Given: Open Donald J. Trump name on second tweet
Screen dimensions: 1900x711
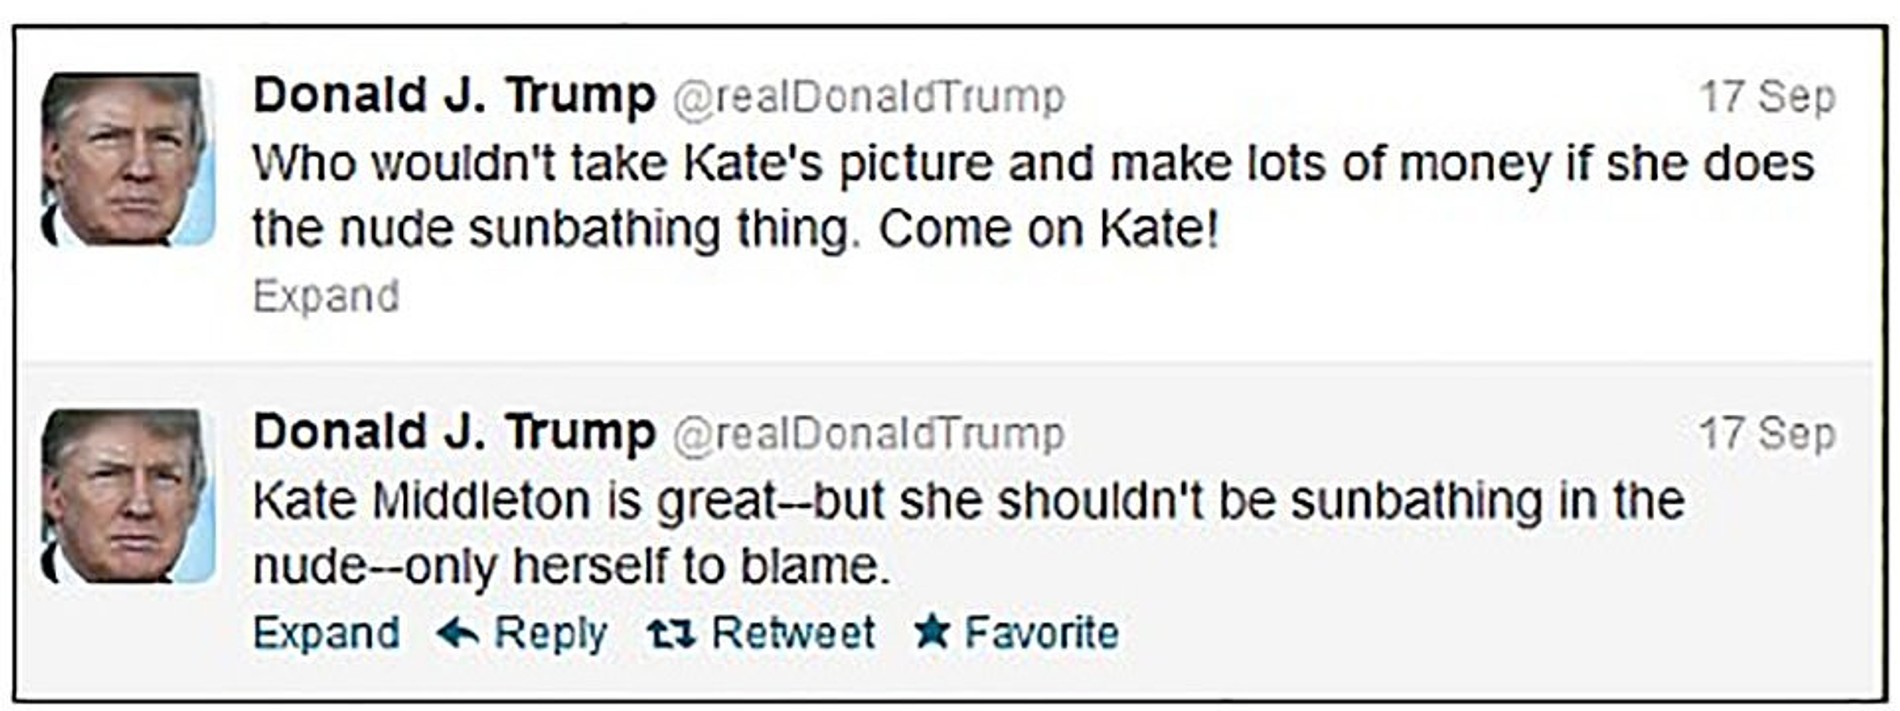Looking at the screenshot, I should [454, 433].
